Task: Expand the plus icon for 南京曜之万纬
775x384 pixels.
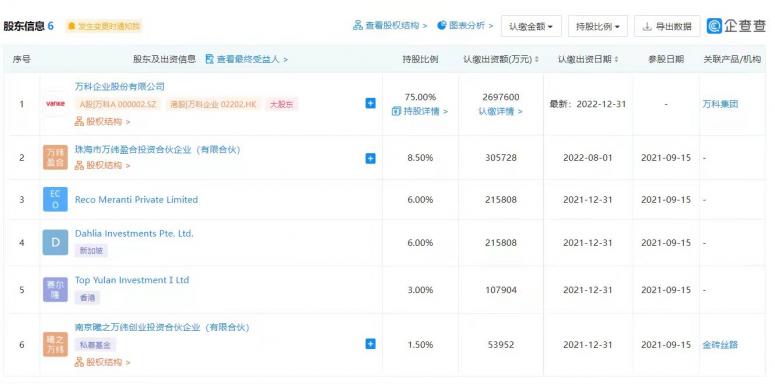Action: point(370,344)
